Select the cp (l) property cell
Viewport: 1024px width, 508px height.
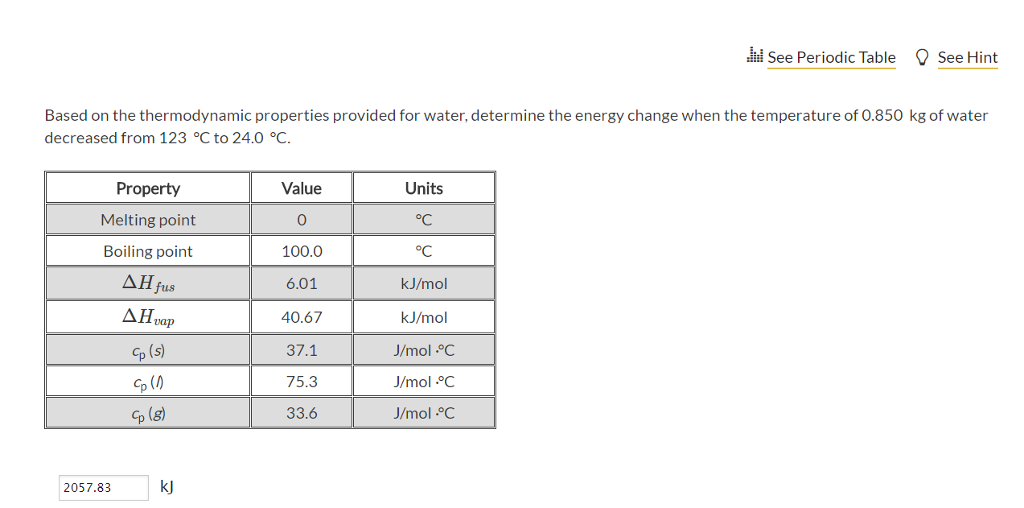coord(148,381)
